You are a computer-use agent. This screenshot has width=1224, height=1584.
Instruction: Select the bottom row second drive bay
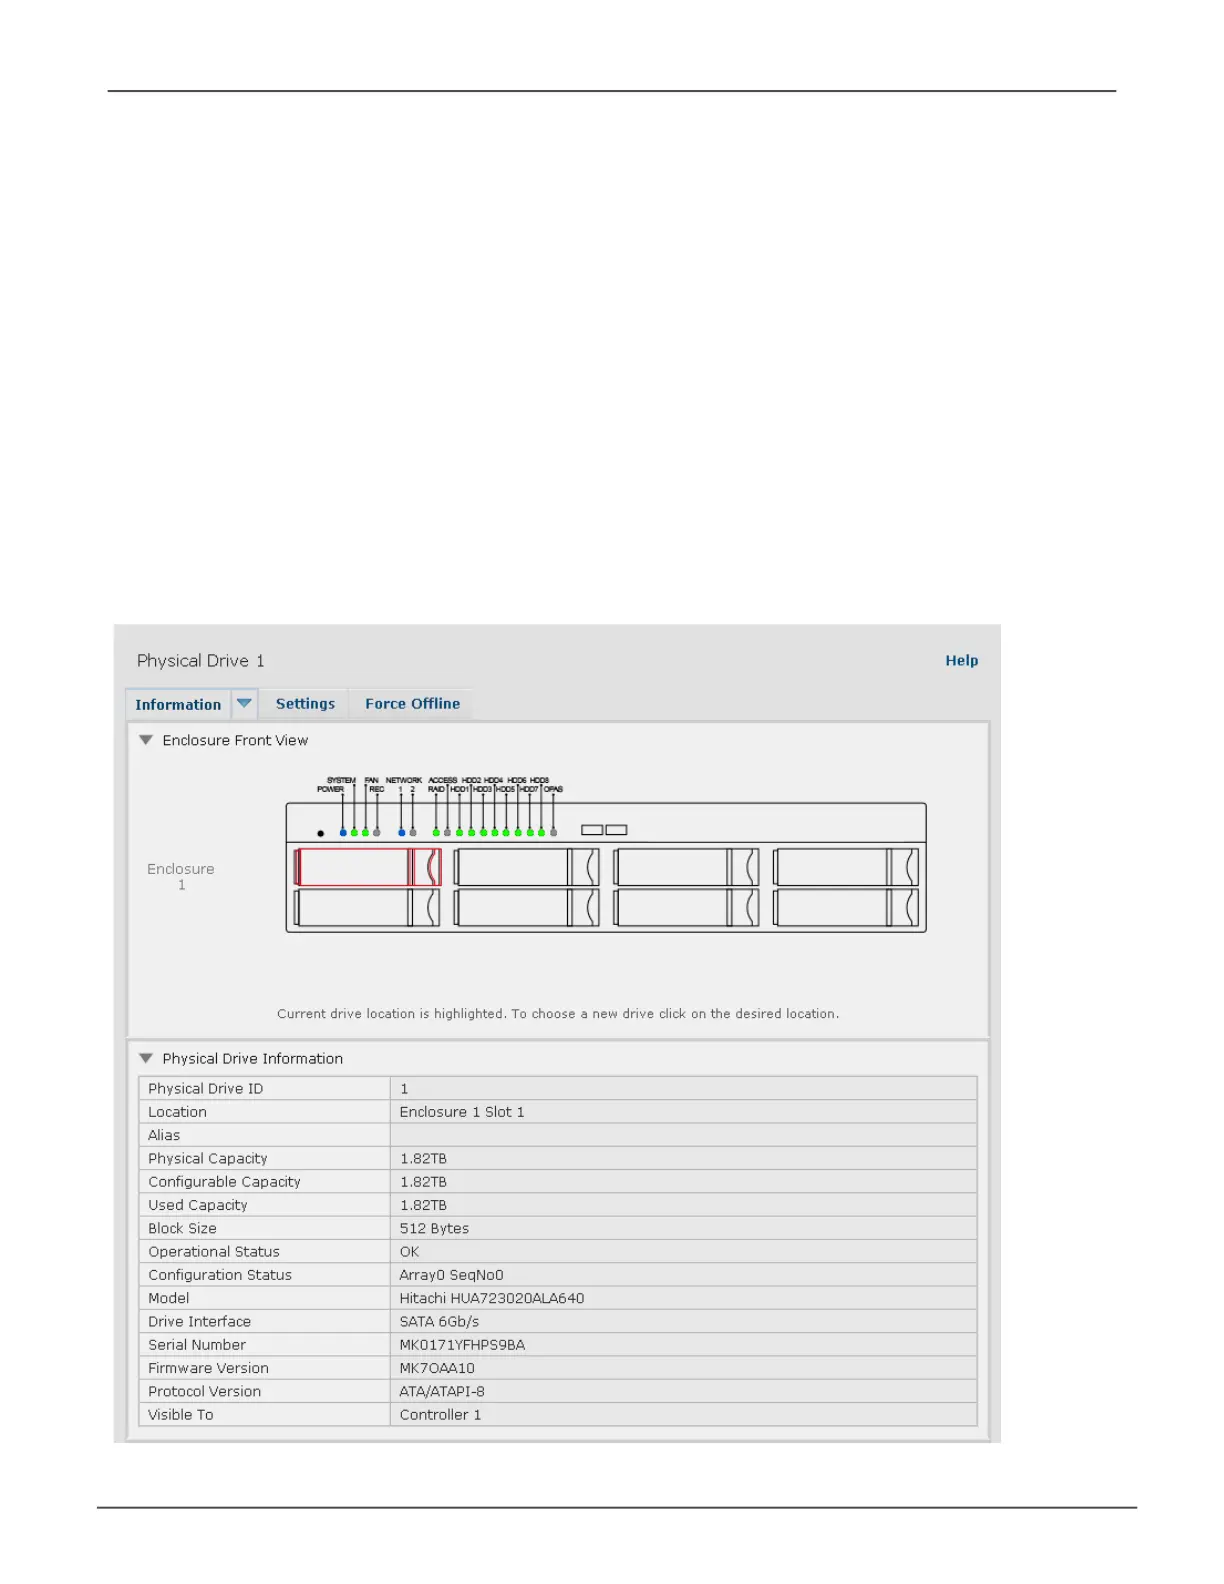coord(526,908)
